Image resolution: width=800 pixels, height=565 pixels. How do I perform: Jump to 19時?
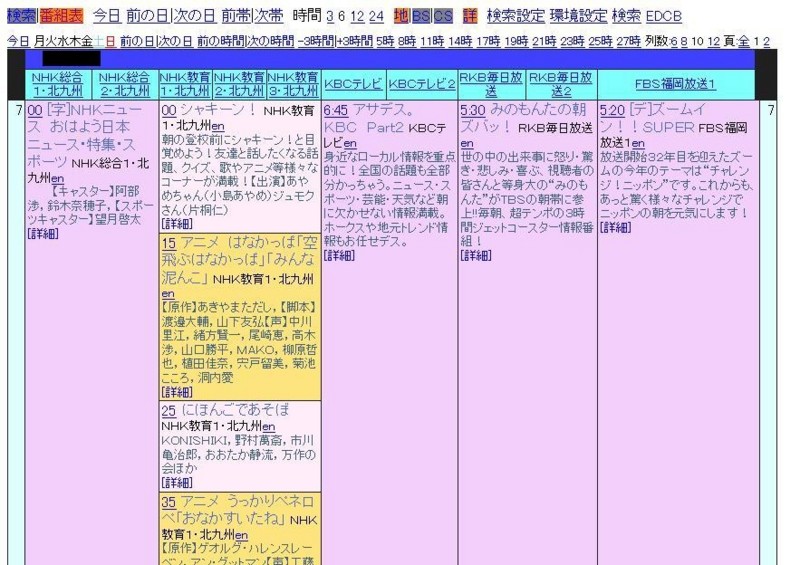click(516, 41)
